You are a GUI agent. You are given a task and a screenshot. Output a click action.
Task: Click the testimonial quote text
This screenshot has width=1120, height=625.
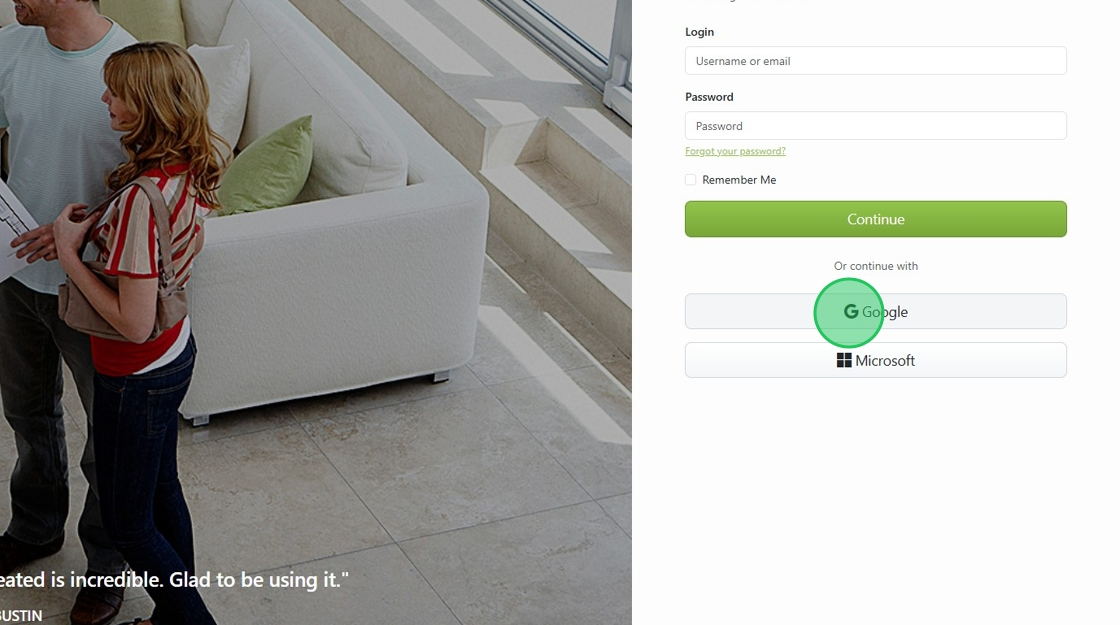174,580
